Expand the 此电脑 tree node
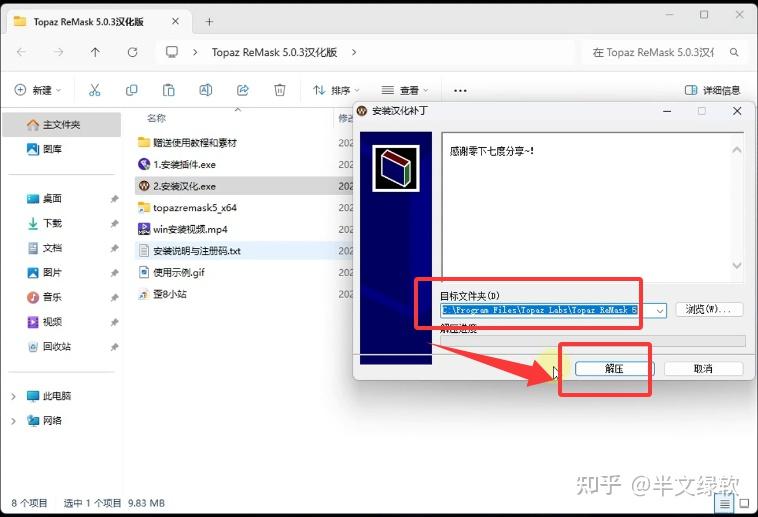Screen dimensions: 758x517 [x=14, y=396]
